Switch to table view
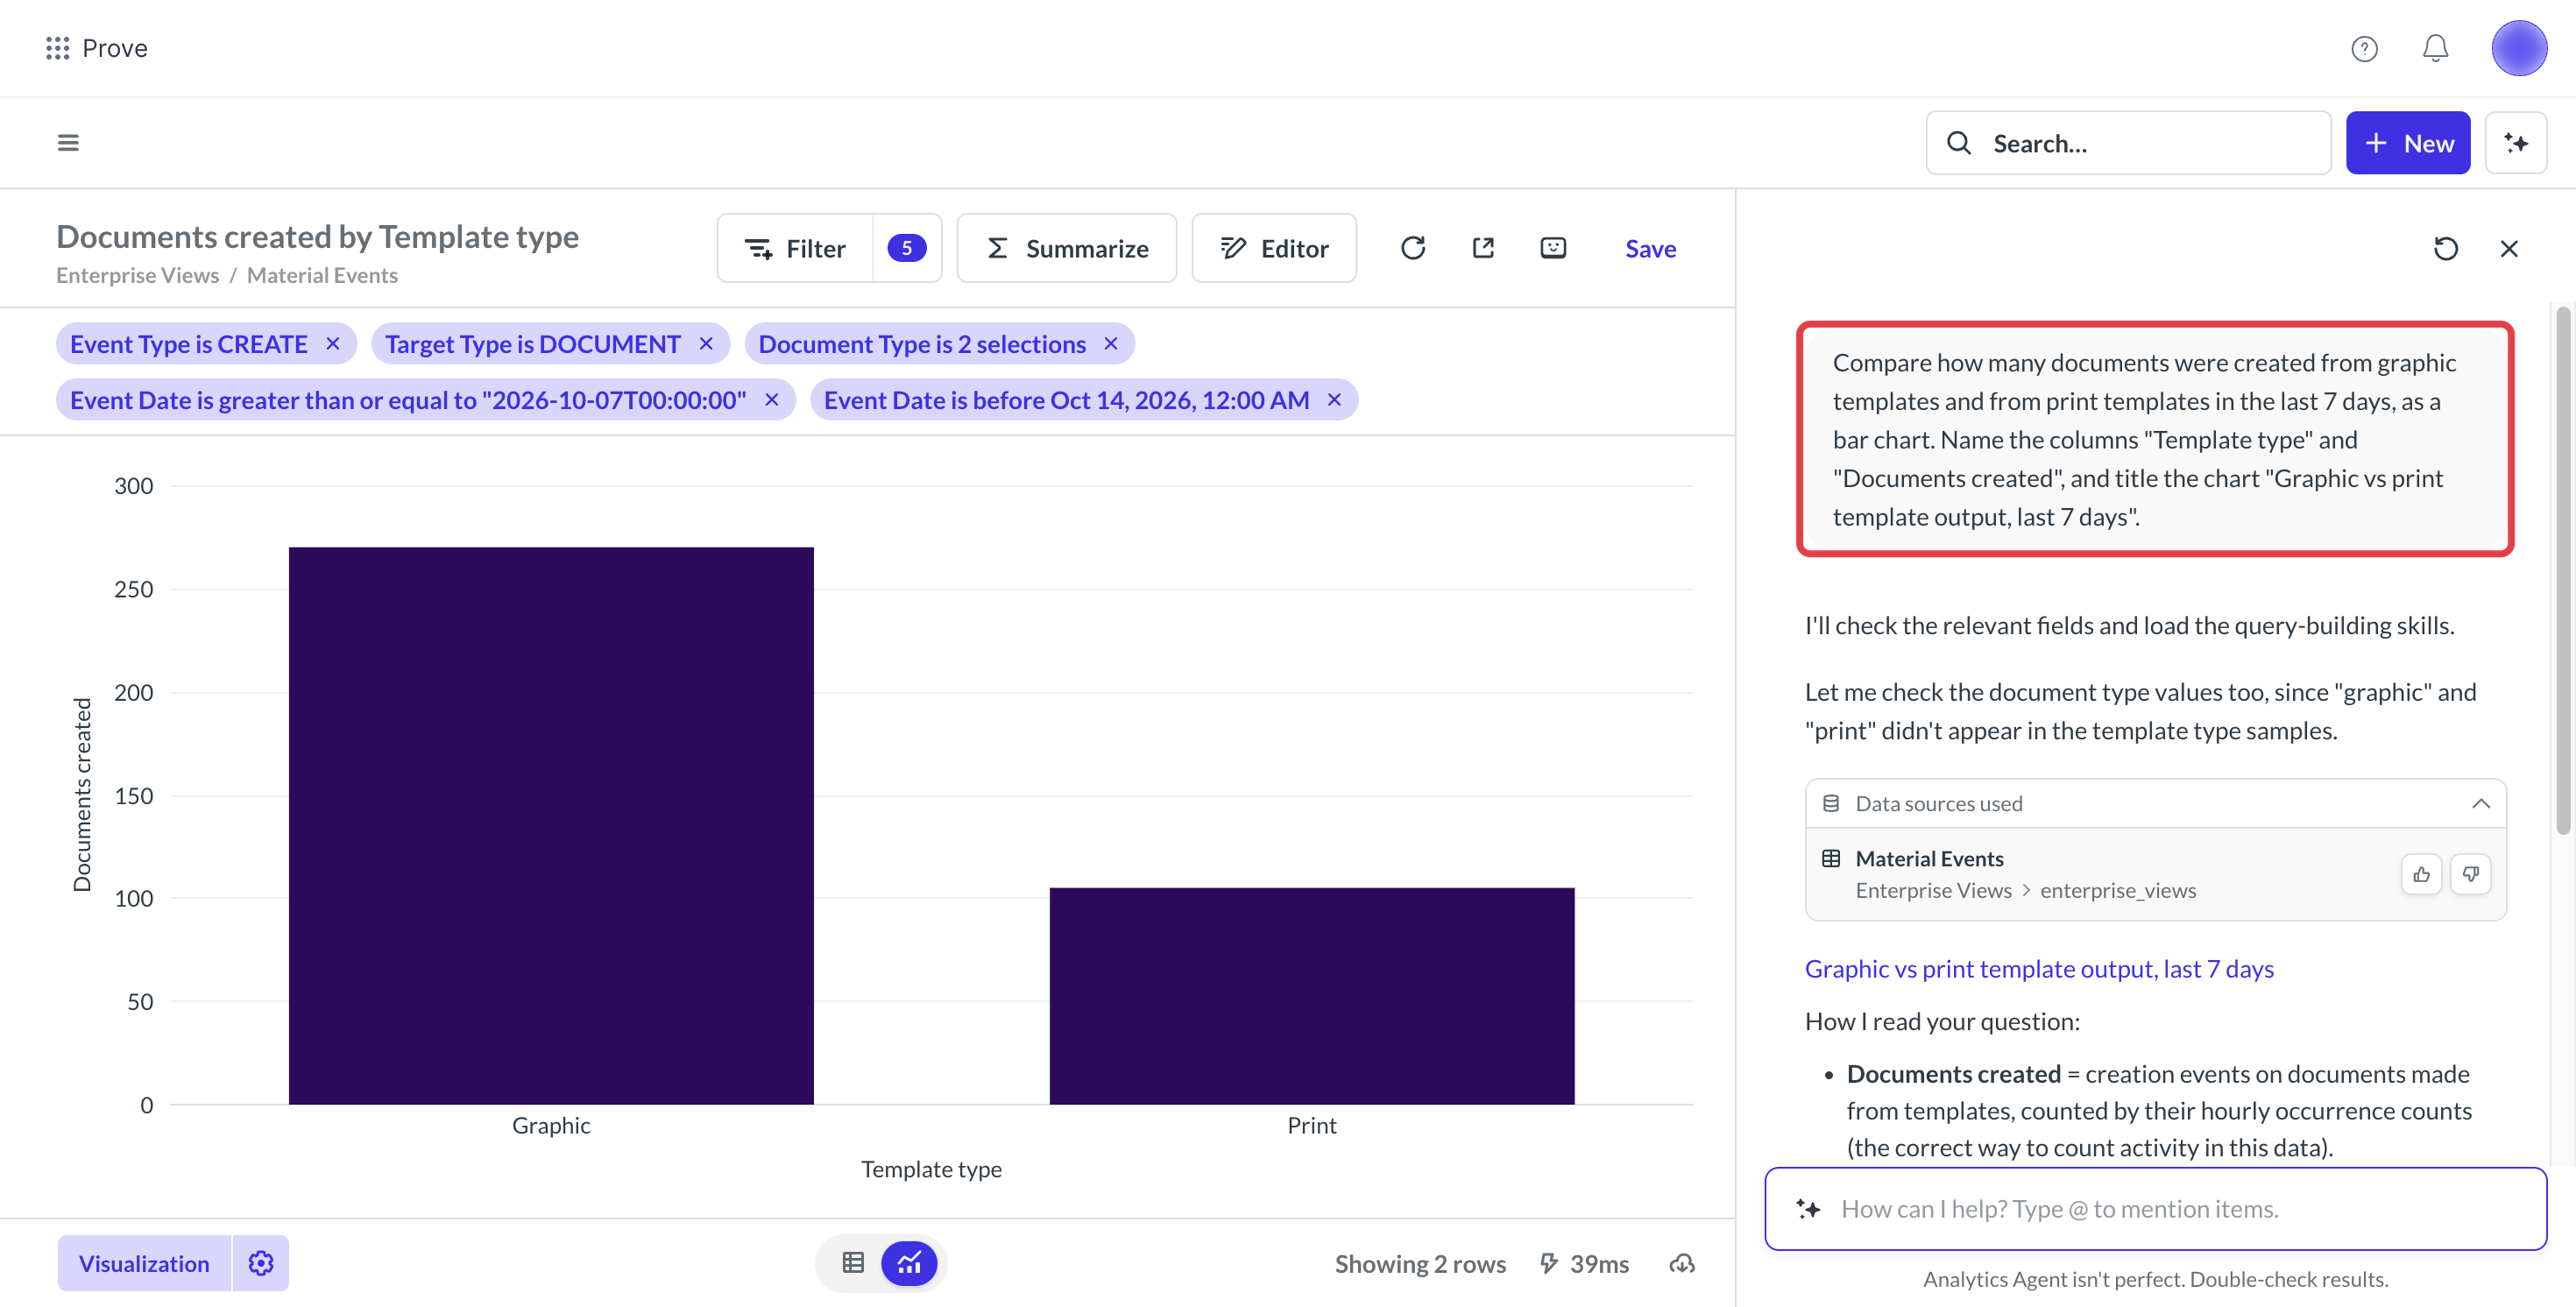 coord(852,1263)
